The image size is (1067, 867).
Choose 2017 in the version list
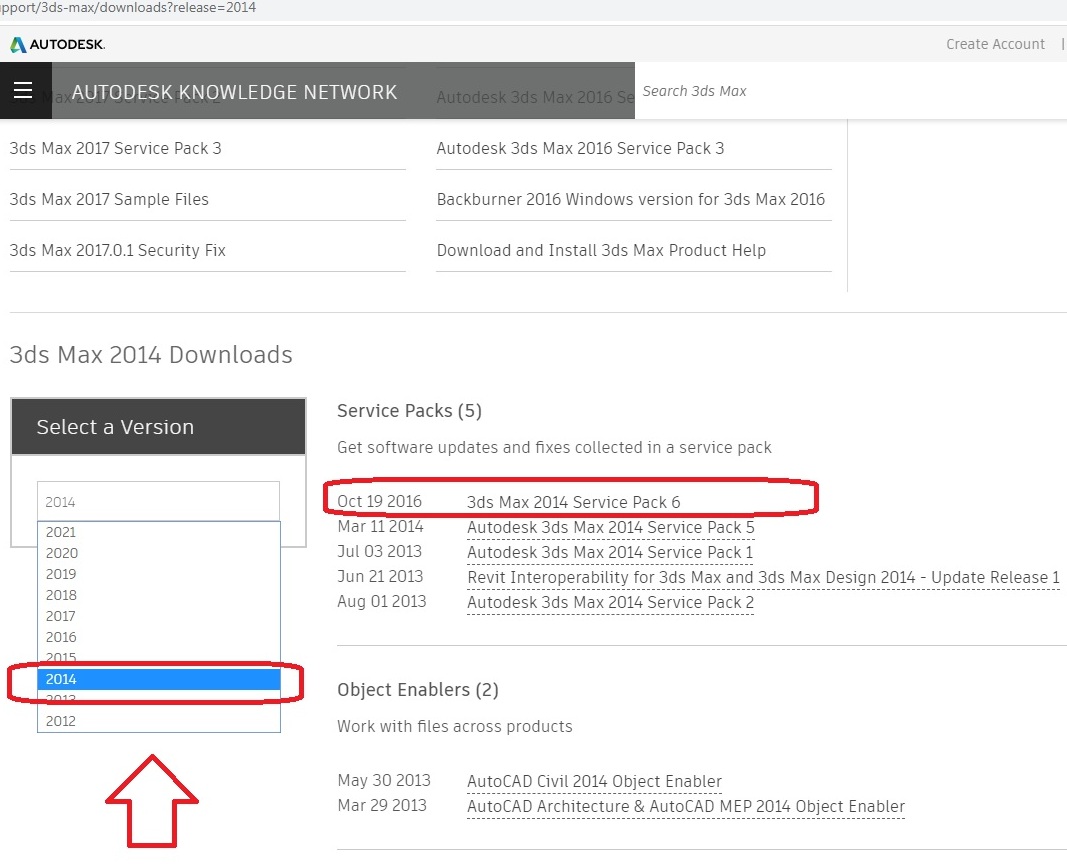pyautogui.click(x=159, y=617)
